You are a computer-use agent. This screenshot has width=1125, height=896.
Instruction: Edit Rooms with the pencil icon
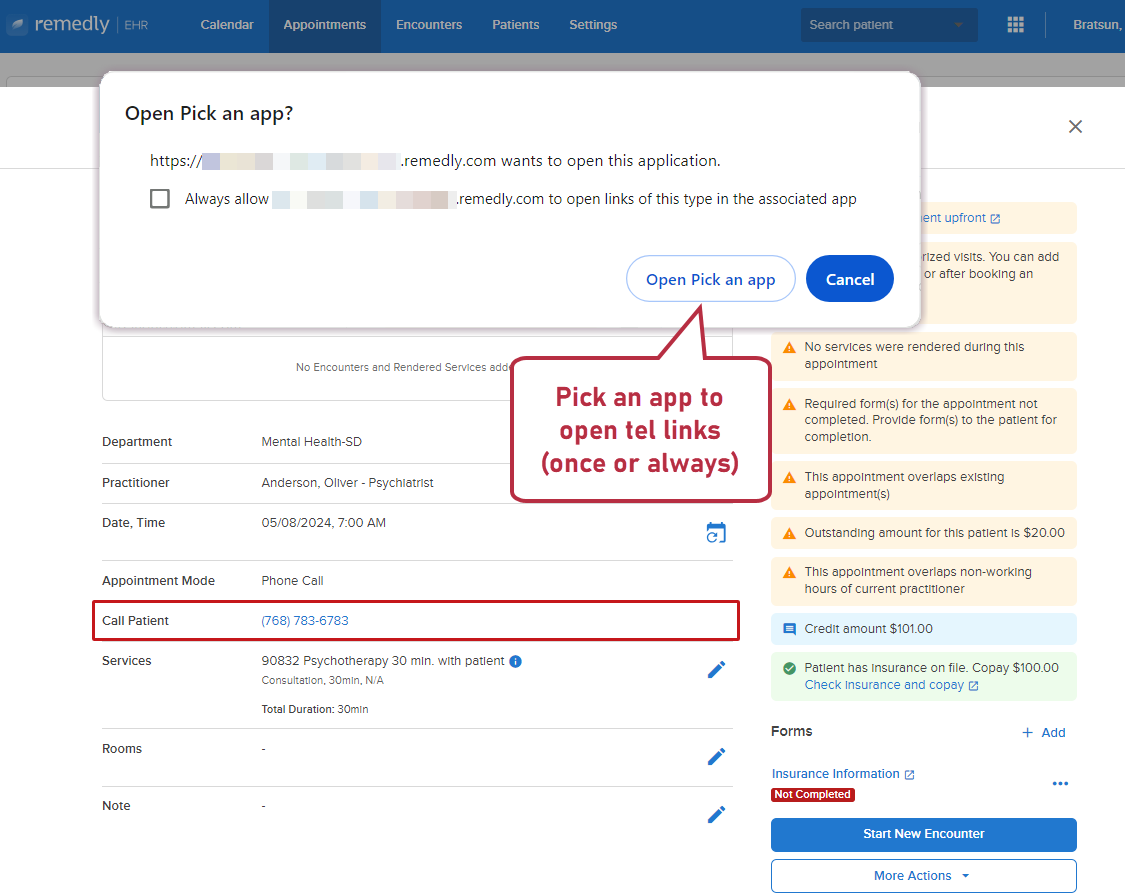(x=716, y=757)
